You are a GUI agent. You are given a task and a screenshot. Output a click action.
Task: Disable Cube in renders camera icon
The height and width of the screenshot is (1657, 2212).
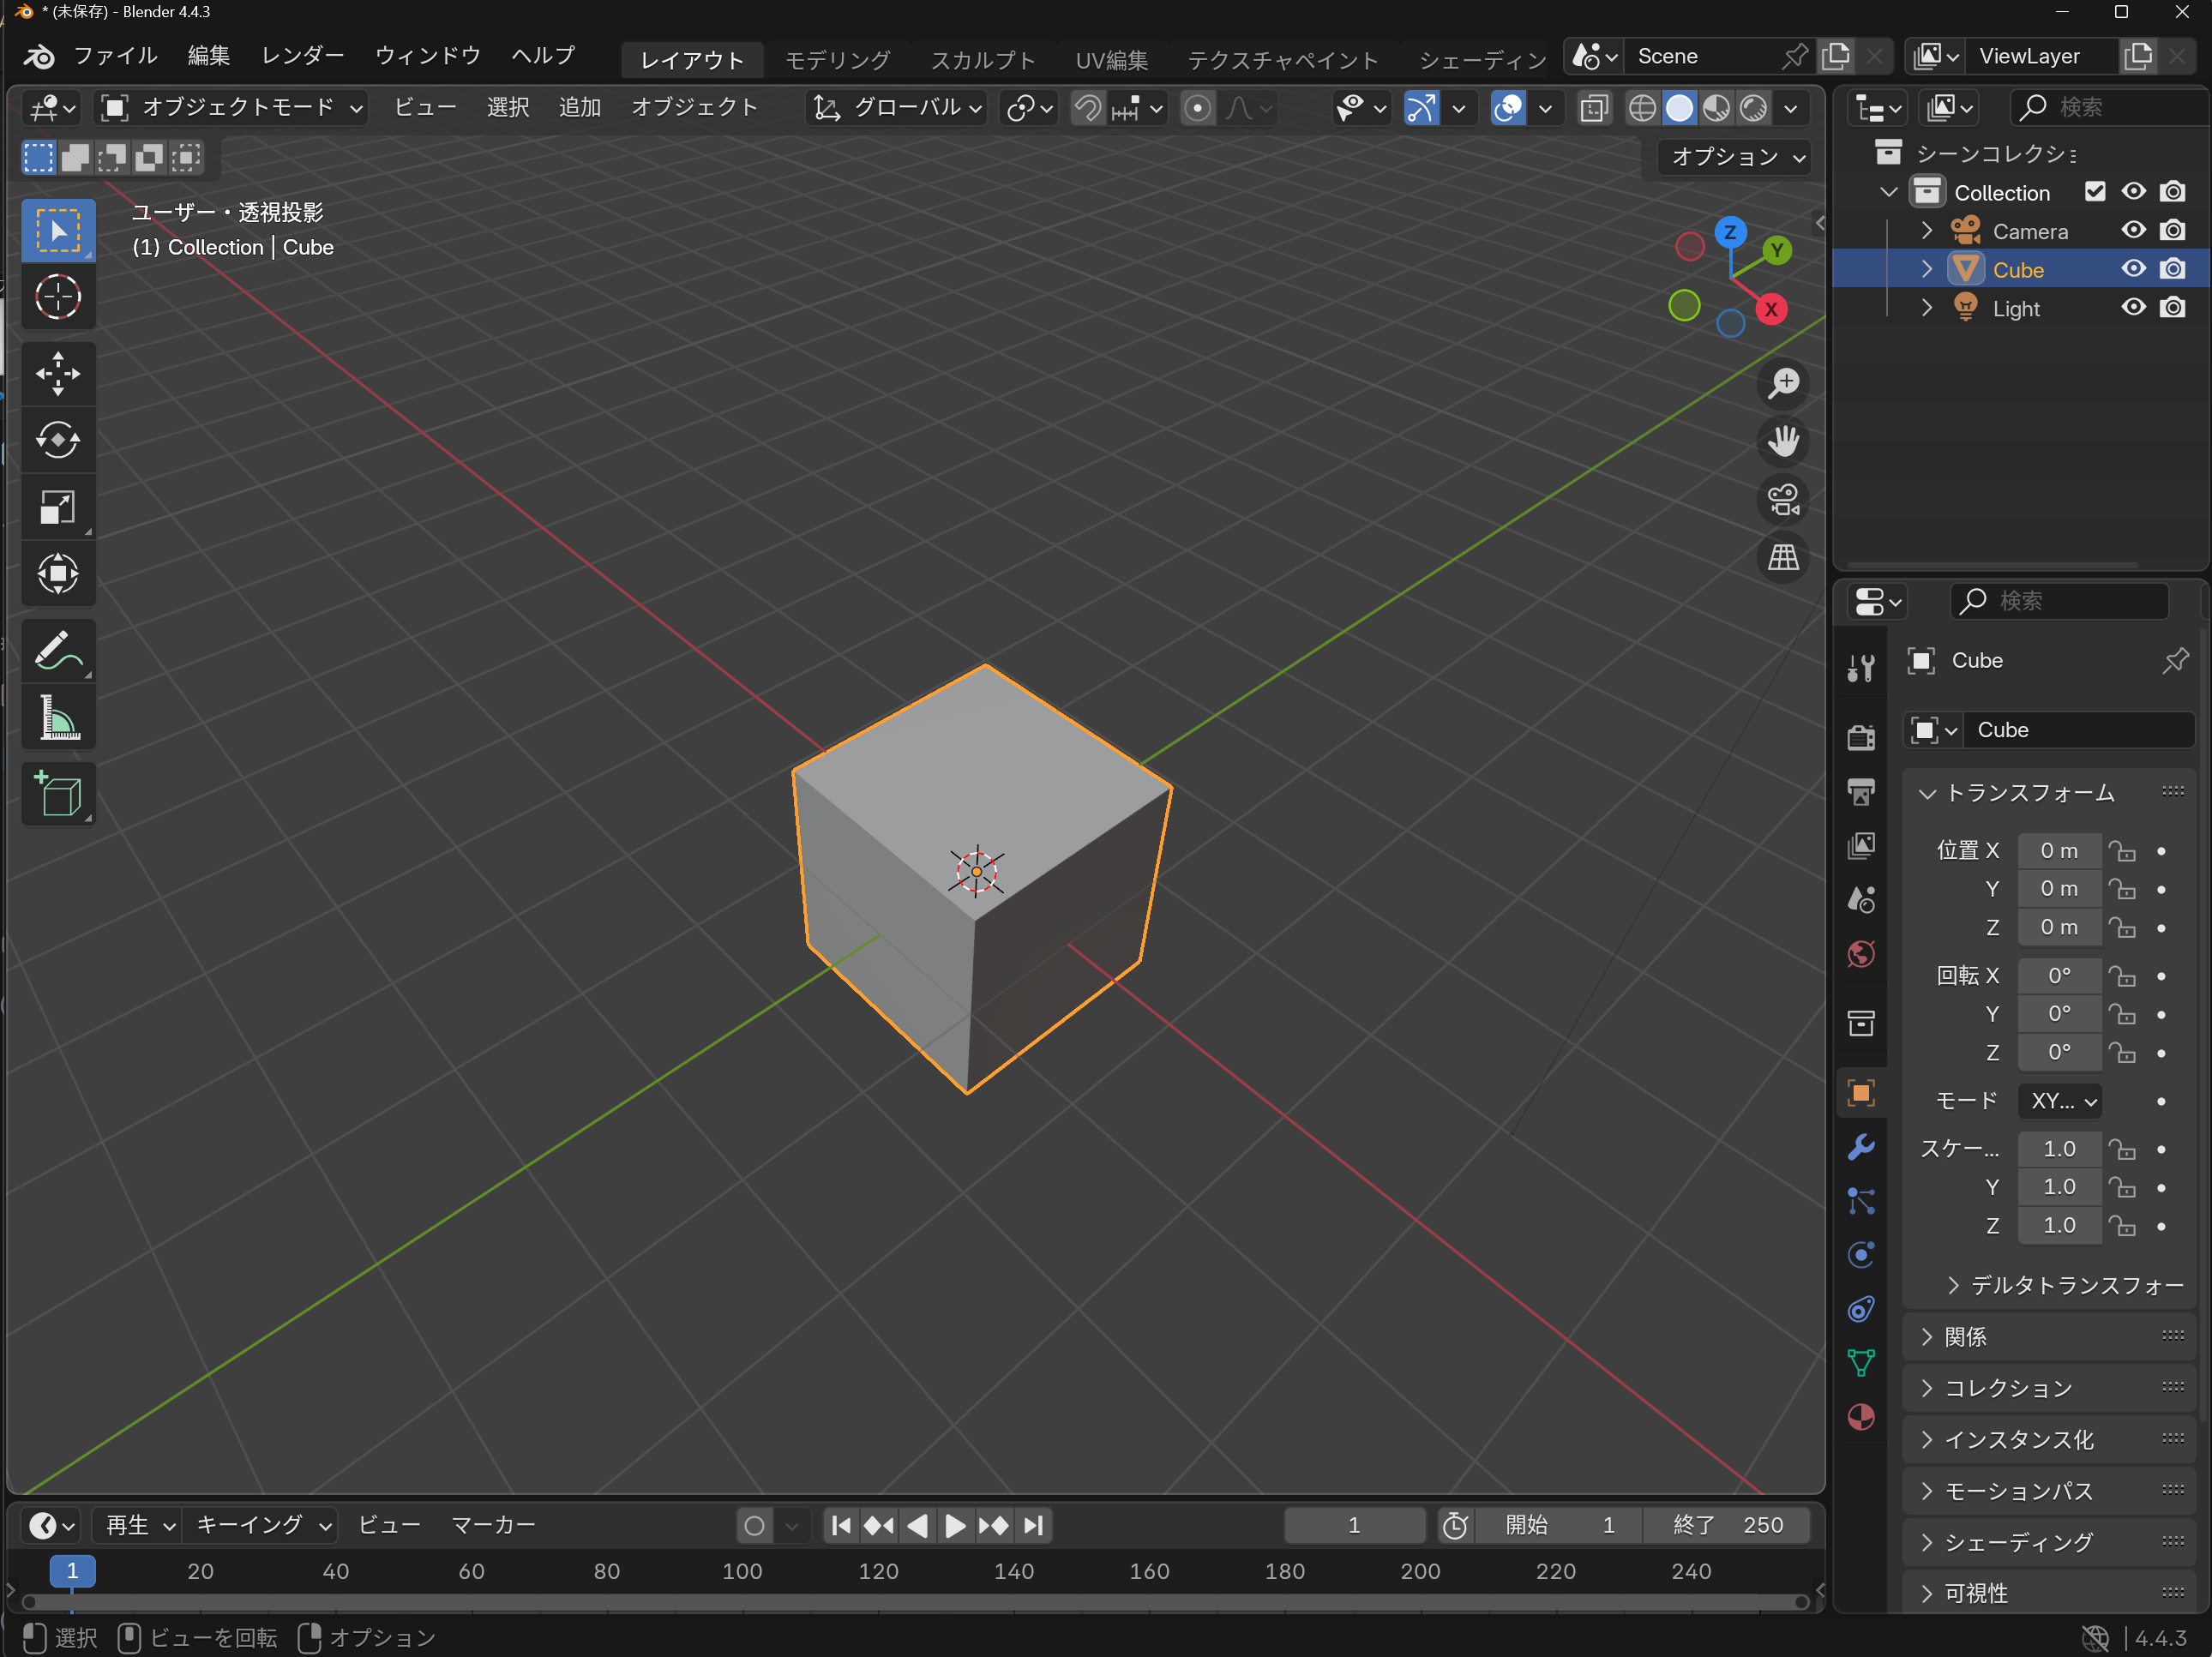[x=2172, y=269]
